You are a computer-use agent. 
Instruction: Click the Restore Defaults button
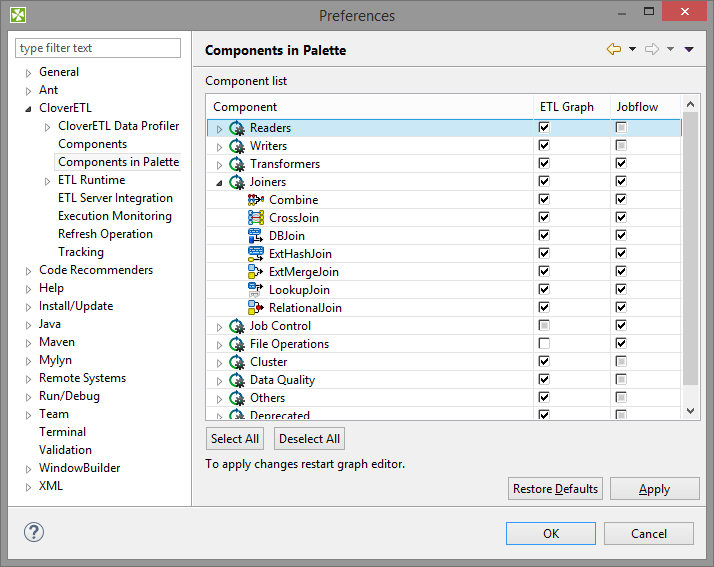pyautogui.click(x=555, y=489)
